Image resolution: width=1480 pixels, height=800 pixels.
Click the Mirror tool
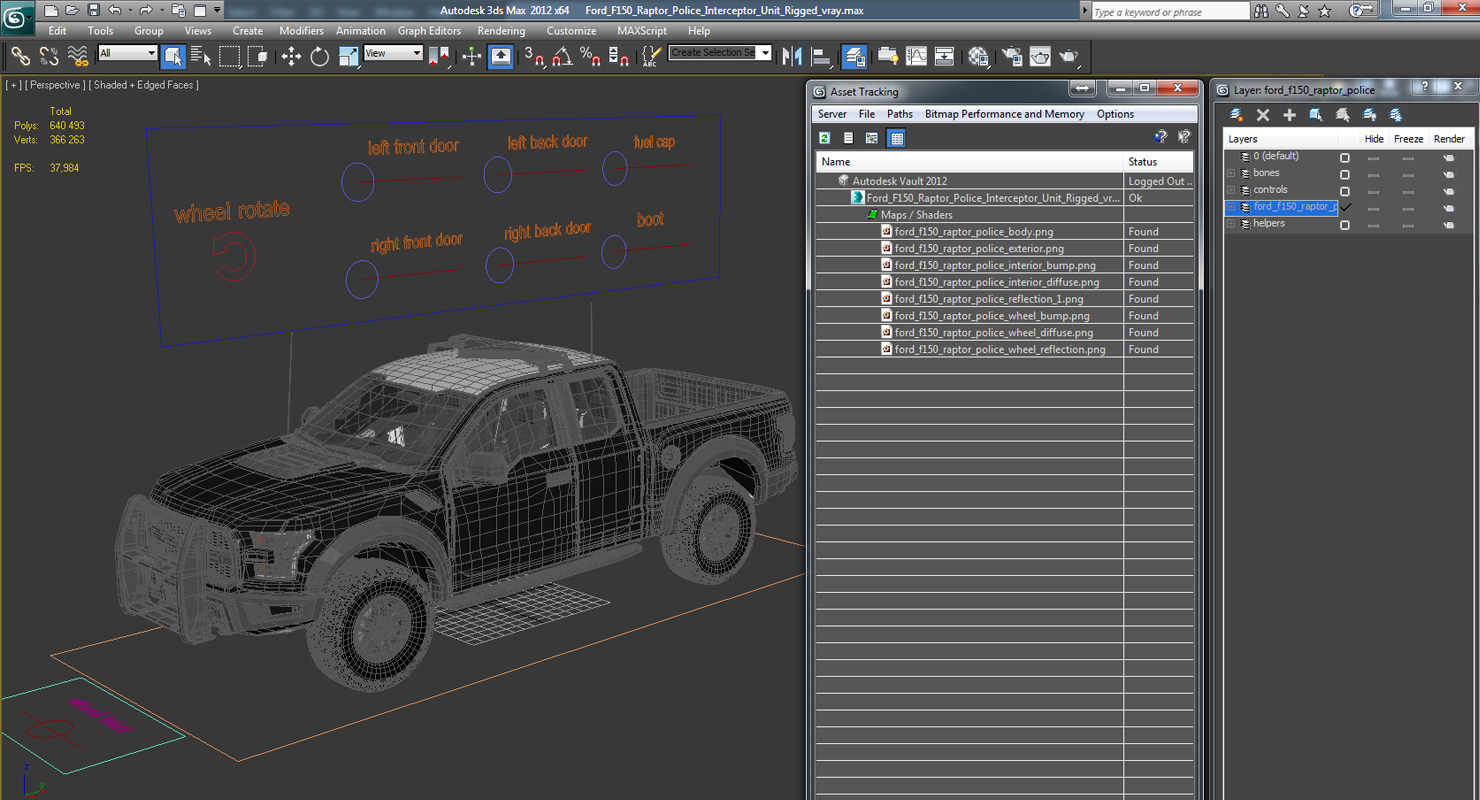pyautogui.click(x=792, y=56)
